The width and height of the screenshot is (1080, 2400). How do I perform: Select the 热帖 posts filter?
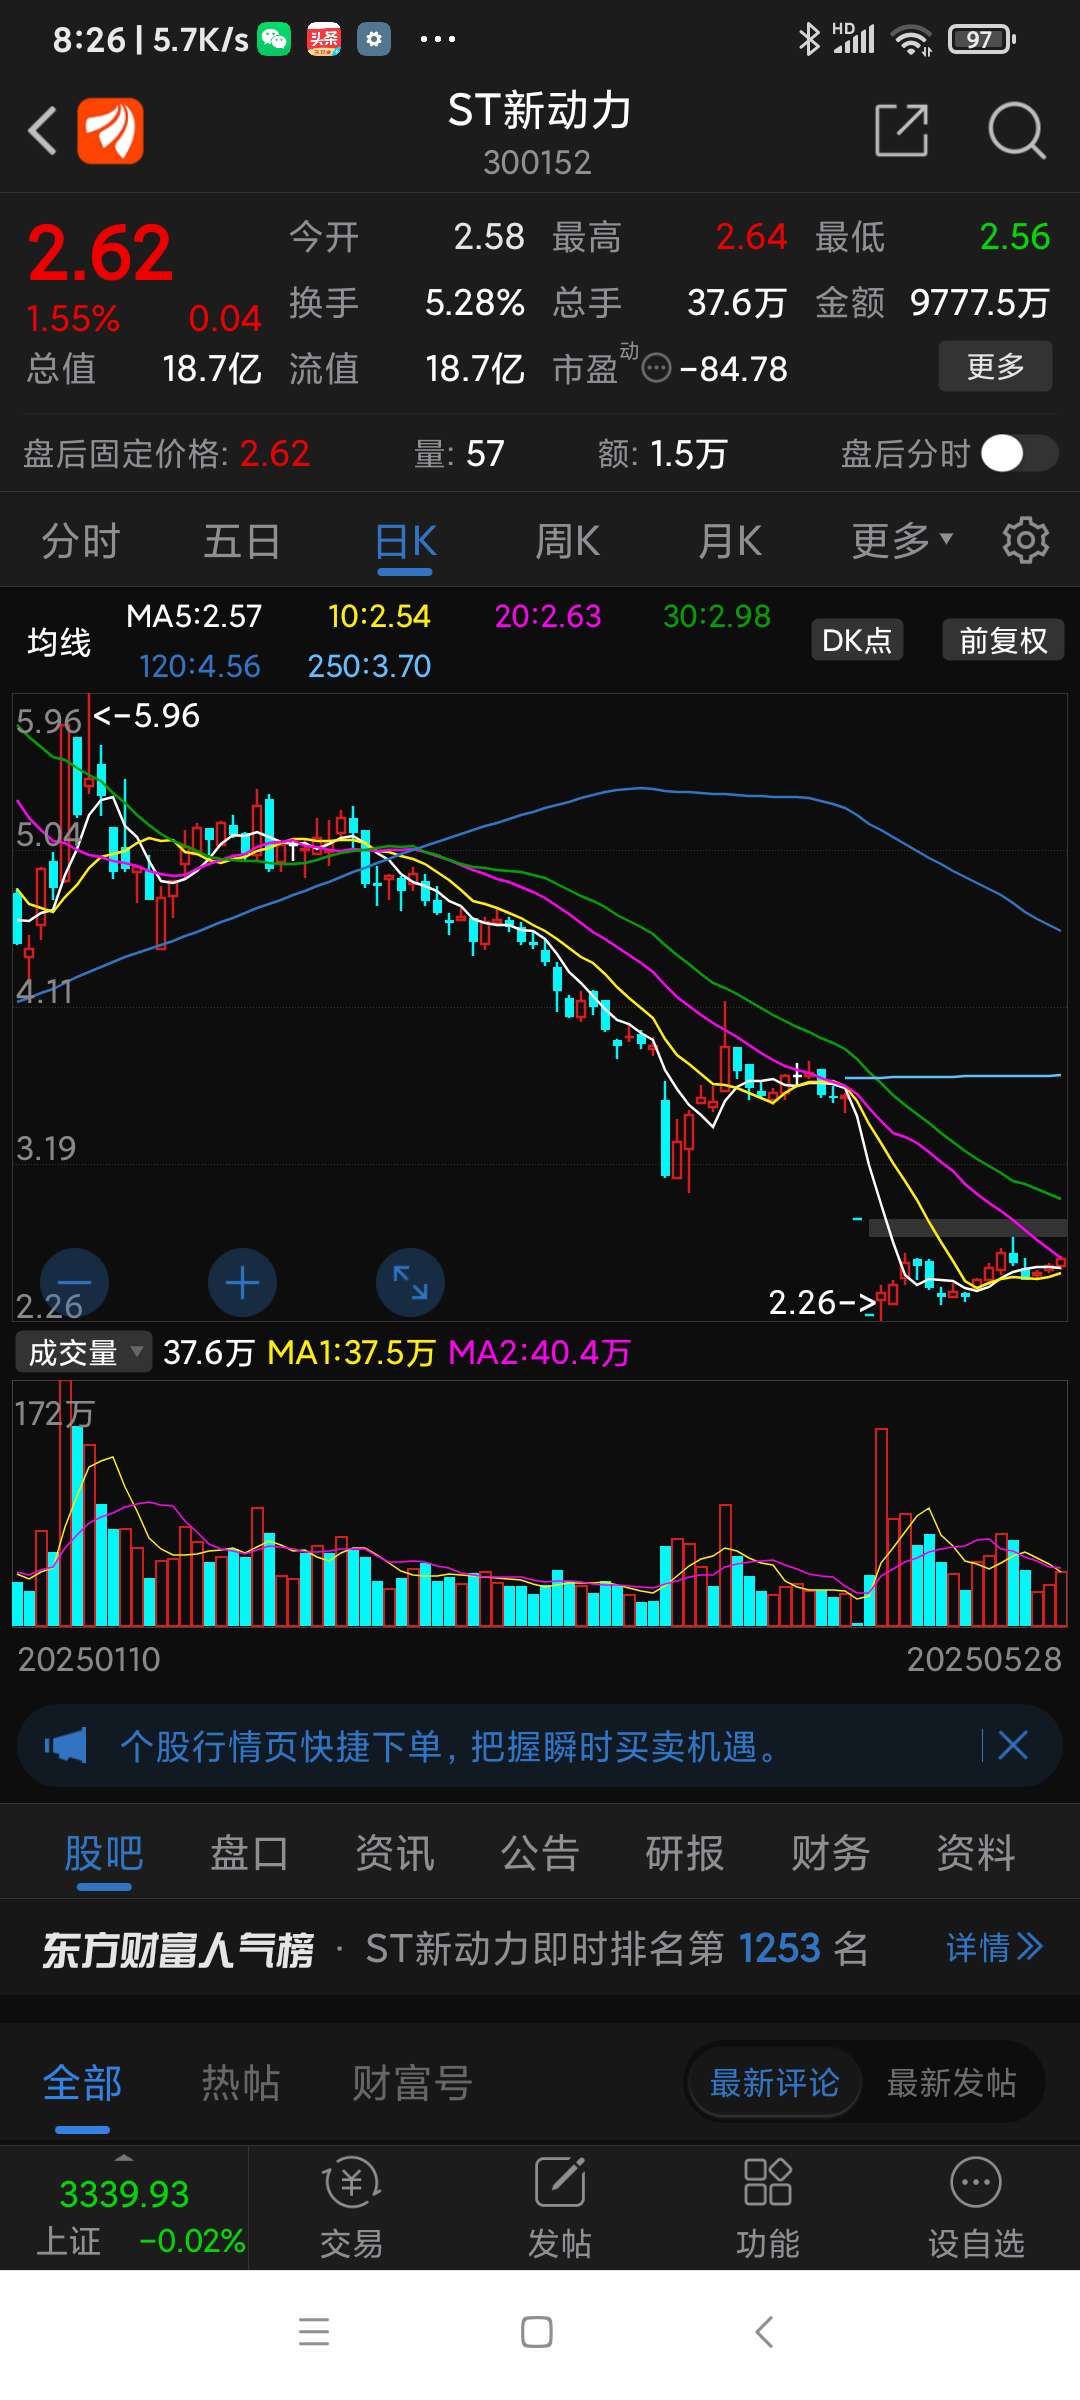241,2084
